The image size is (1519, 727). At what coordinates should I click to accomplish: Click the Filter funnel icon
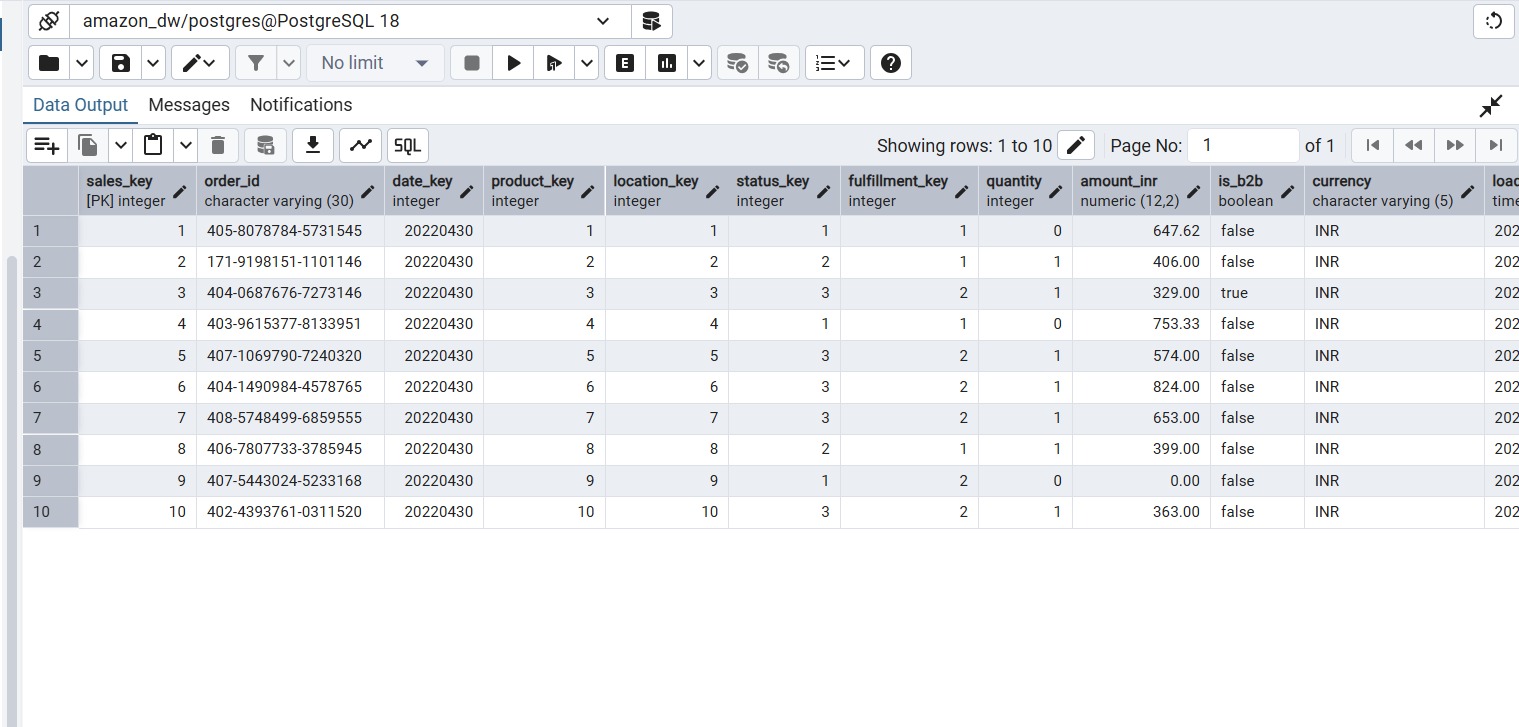coord(256,63)
